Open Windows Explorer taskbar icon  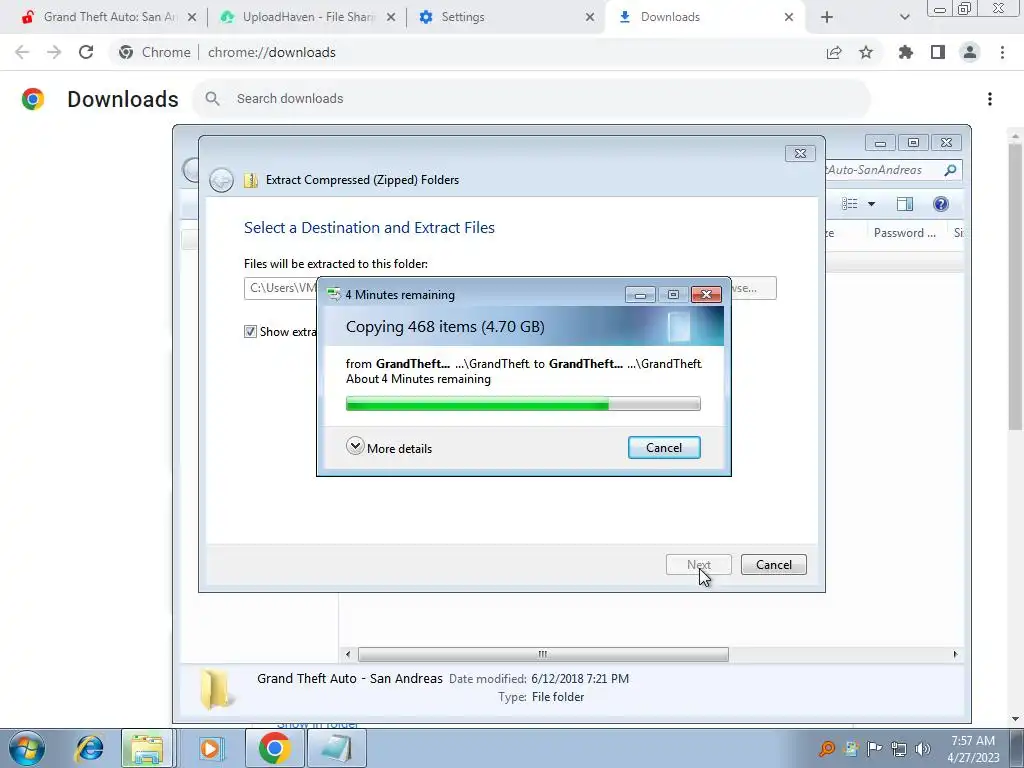(x=148, y=748)
